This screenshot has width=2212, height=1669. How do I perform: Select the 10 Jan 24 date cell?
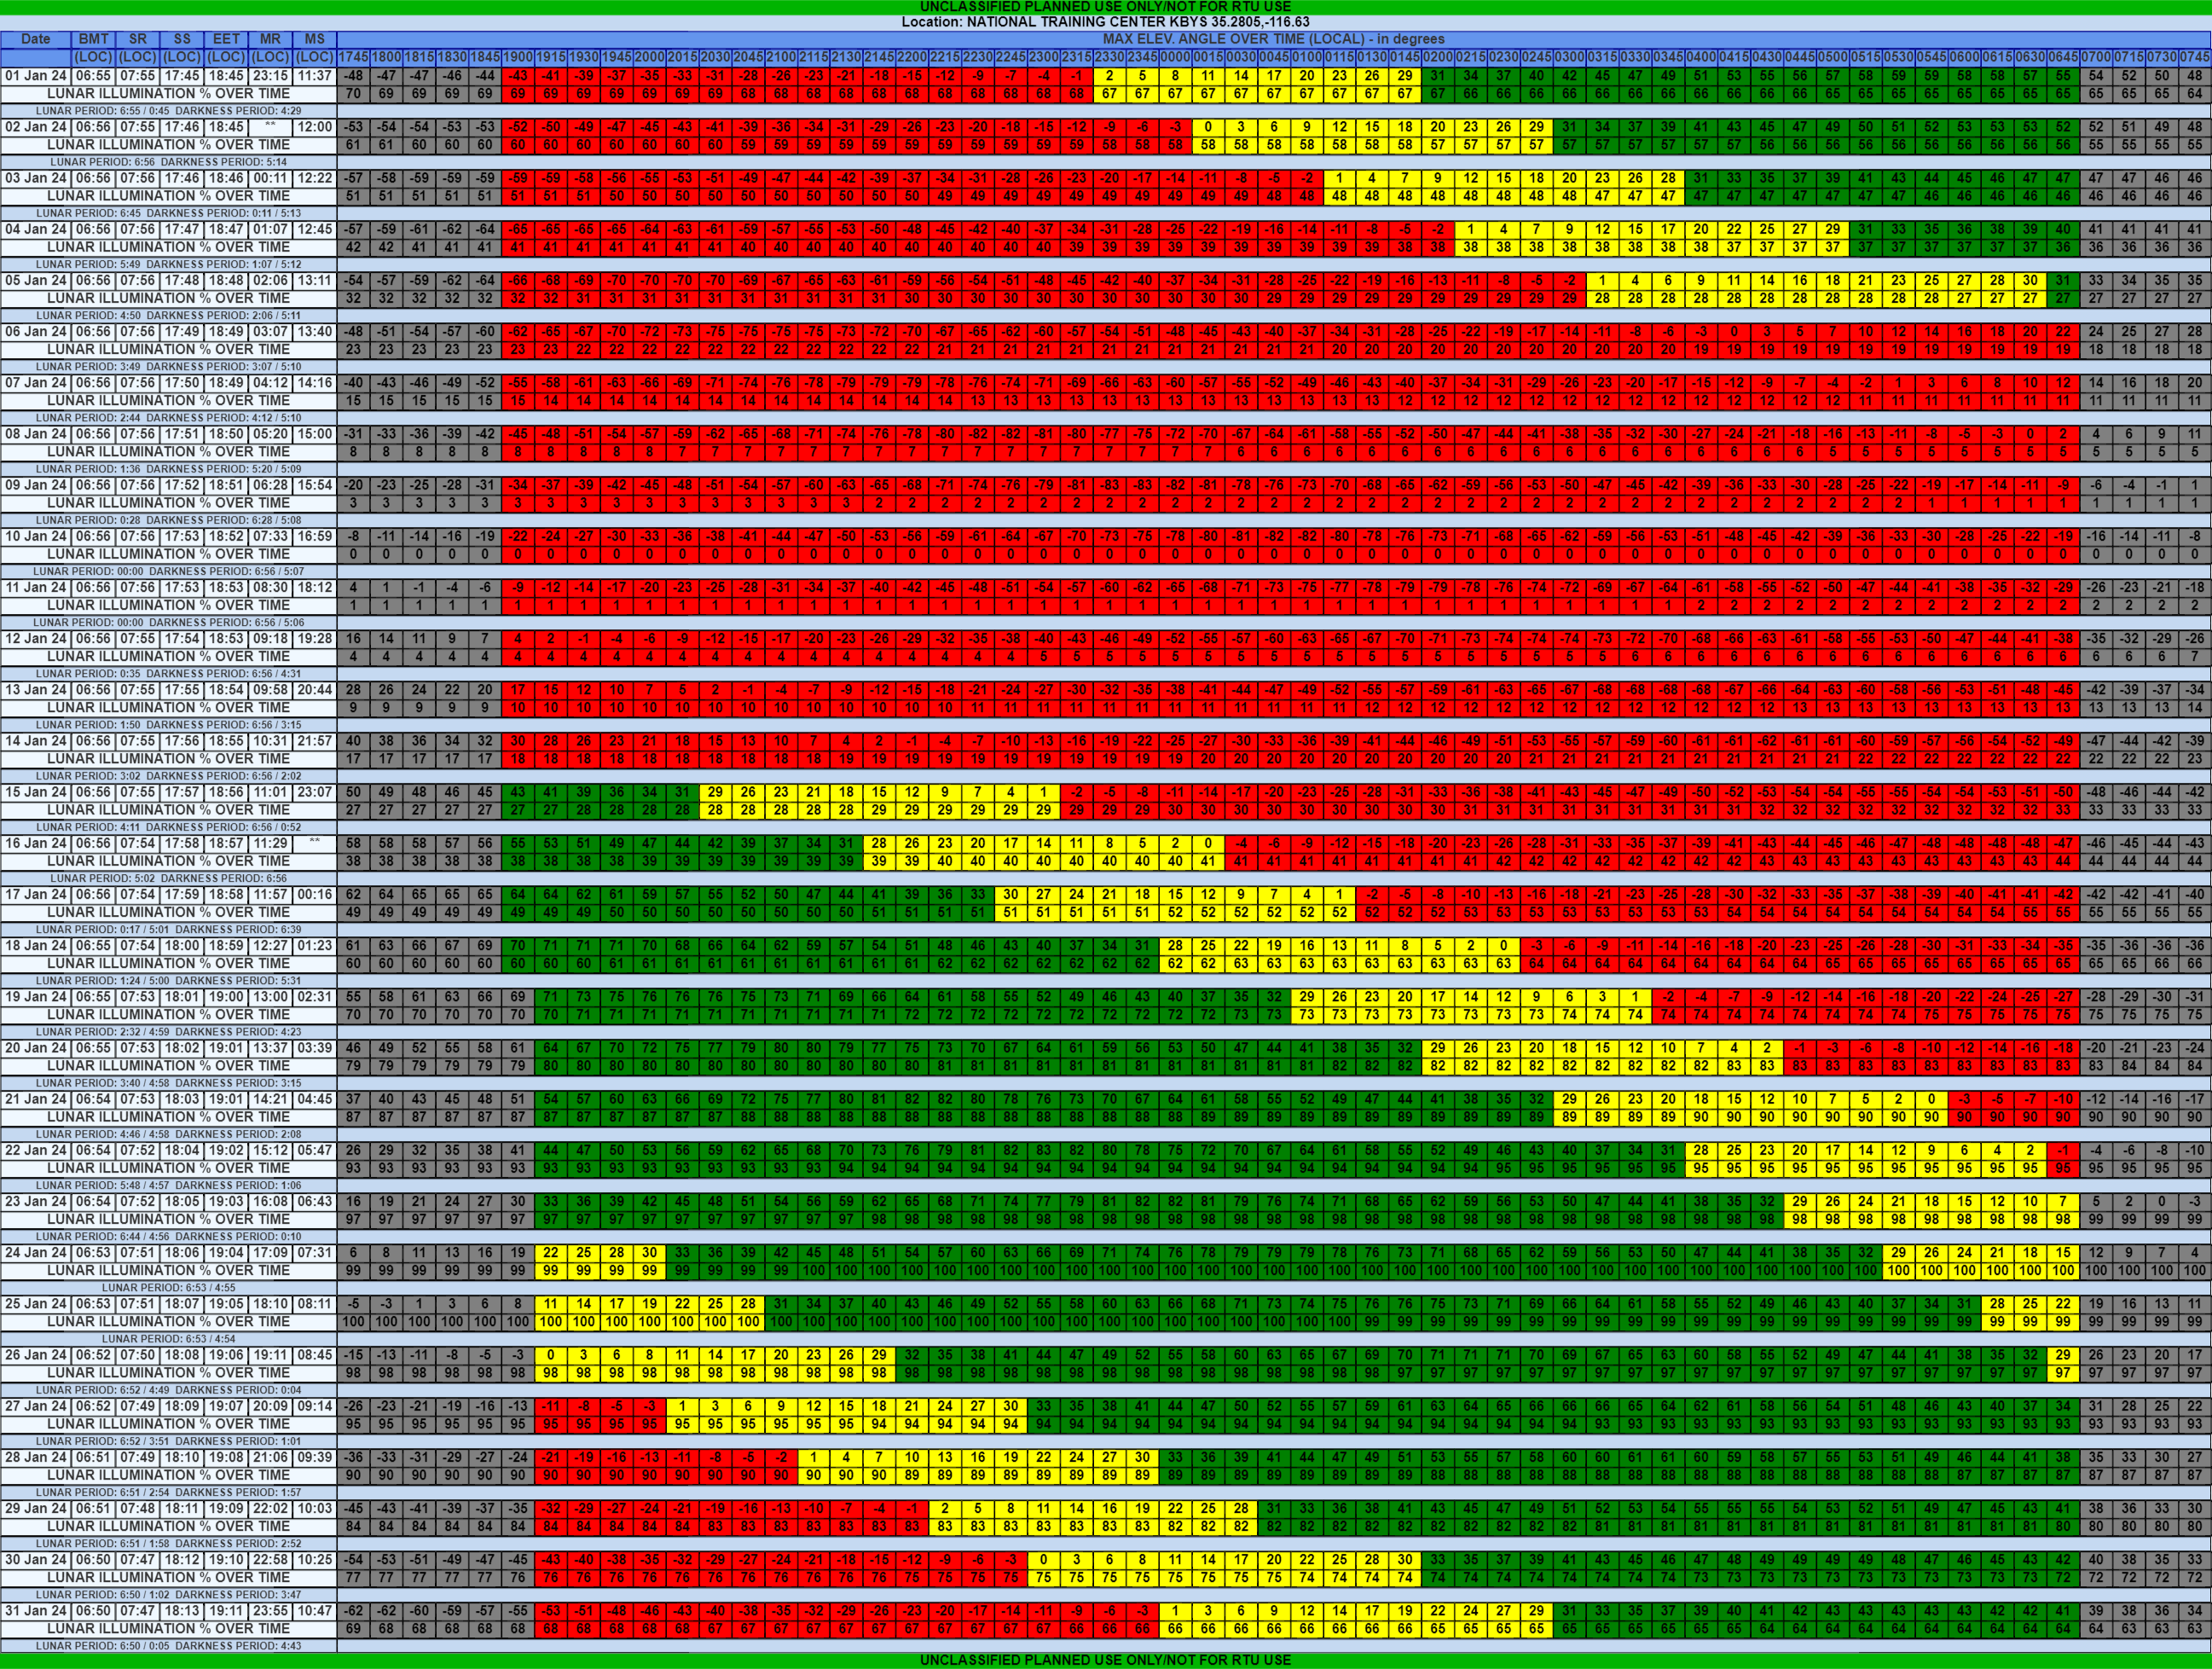[35, 537]
